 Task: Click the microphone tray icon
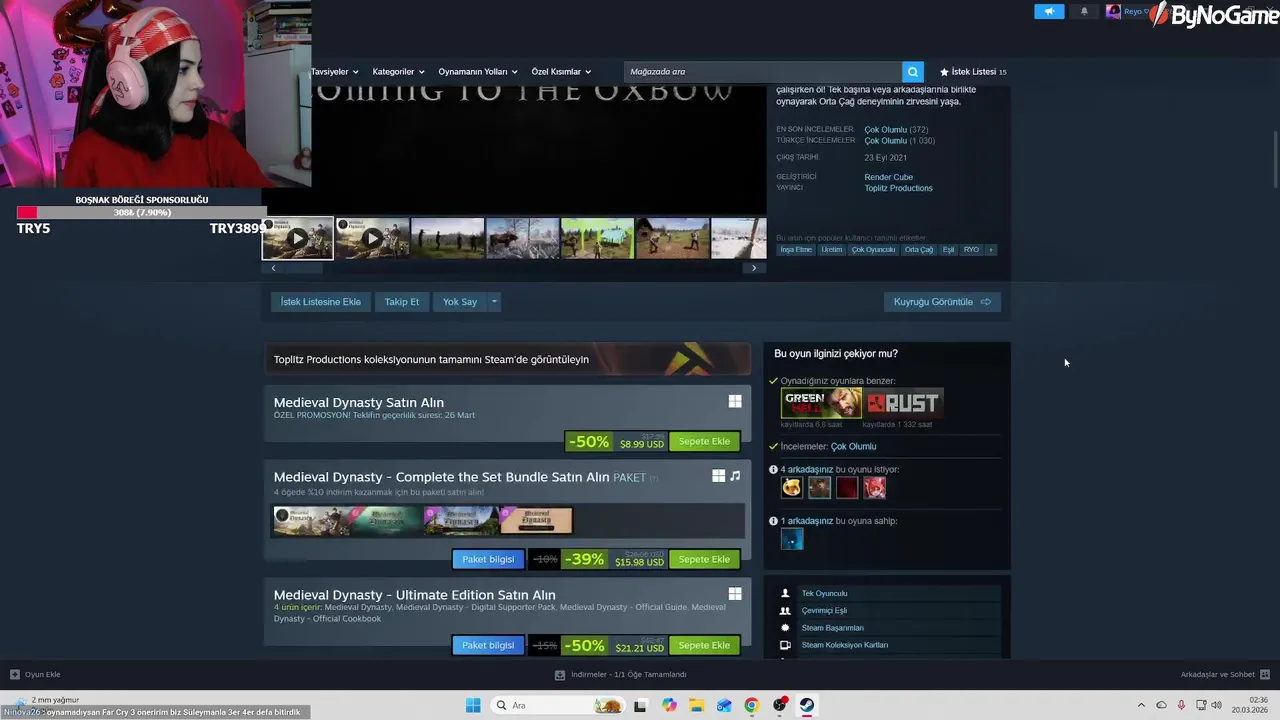pos(1181,705)
